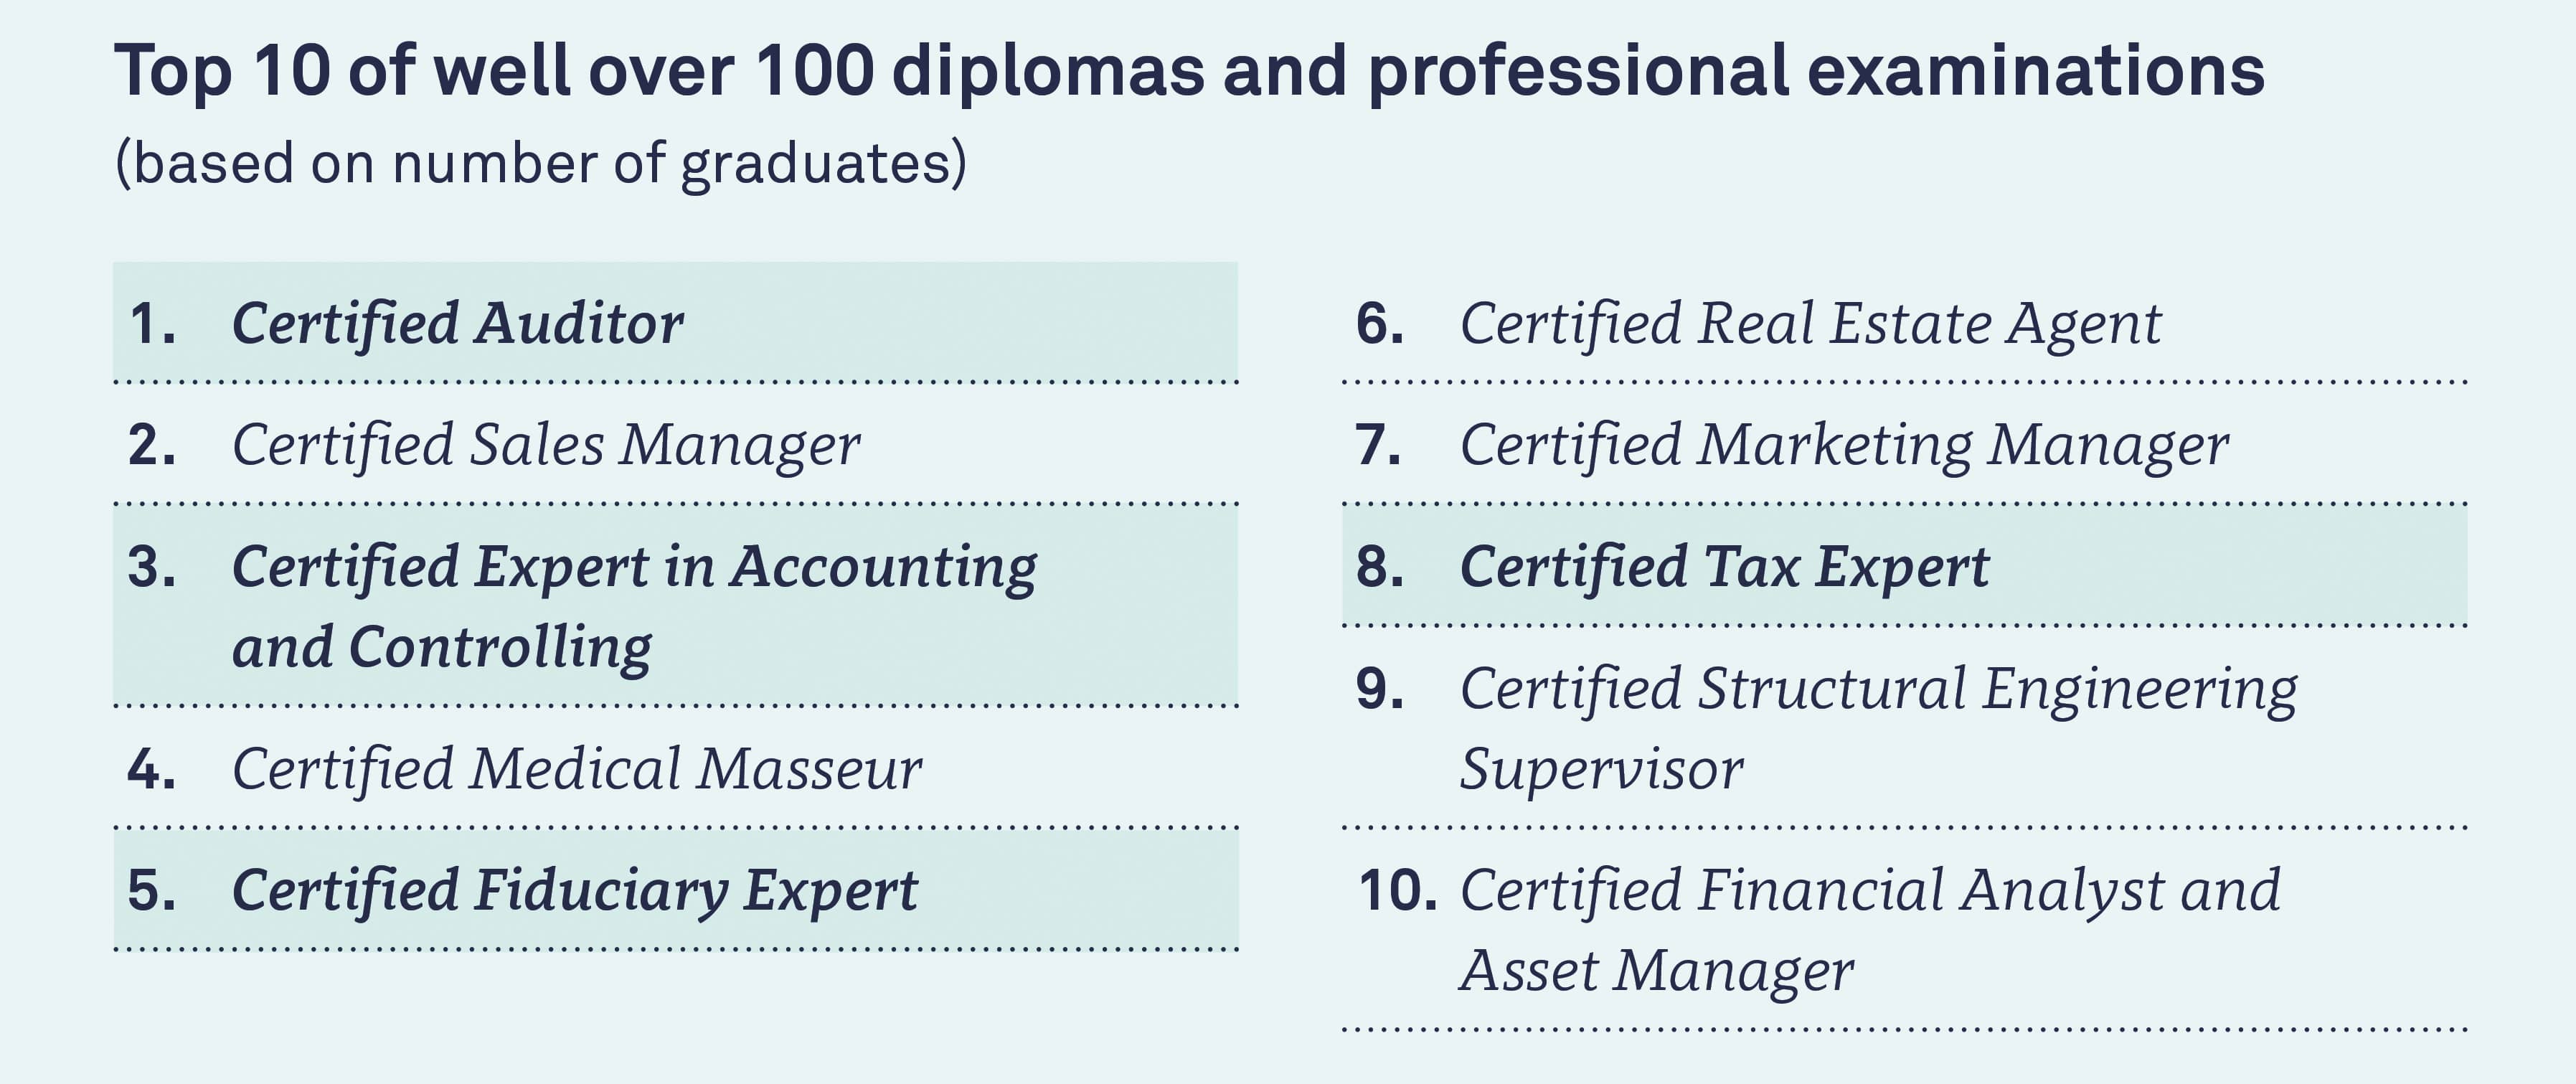The height and width of the screenshot is (1084, 2576).
Task: Click 'Certified Marketing Manager' entry
Action: (x=1904, y=444)
